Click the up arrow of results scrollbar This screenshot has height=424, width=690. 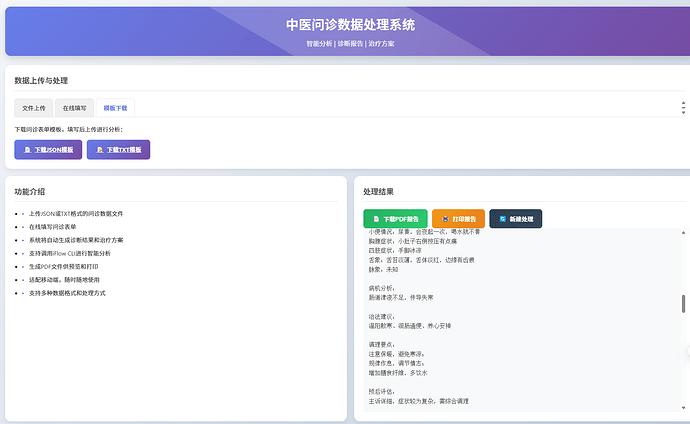tap(683, 232)
